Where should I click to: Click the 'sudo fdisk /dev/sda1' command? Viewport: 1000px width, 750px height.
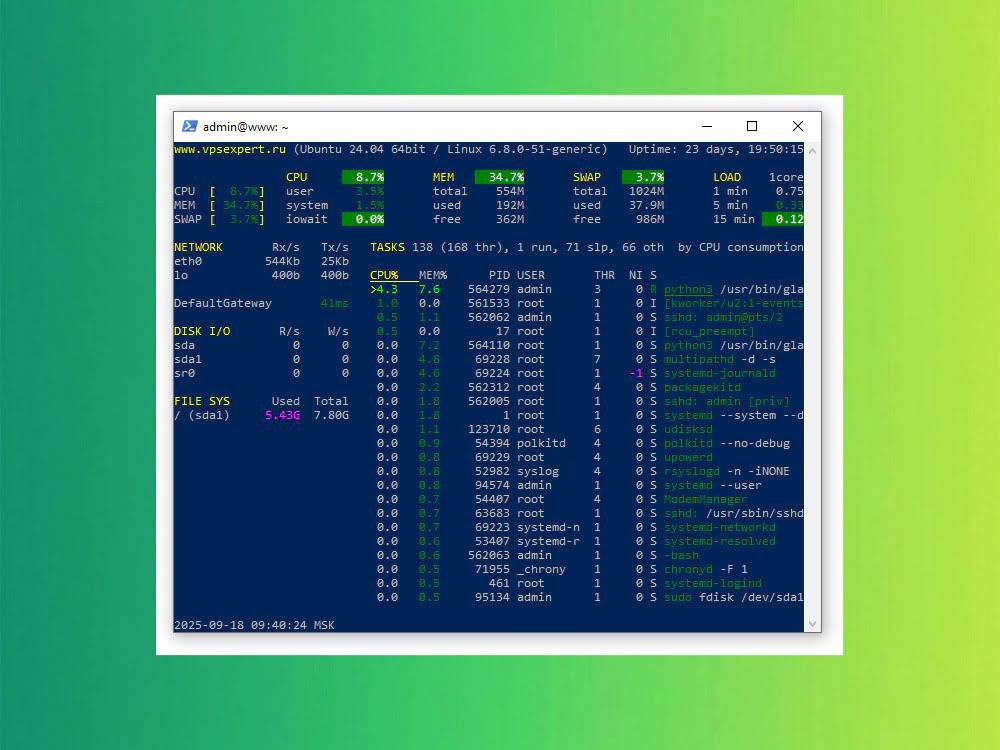coord(733,598)
